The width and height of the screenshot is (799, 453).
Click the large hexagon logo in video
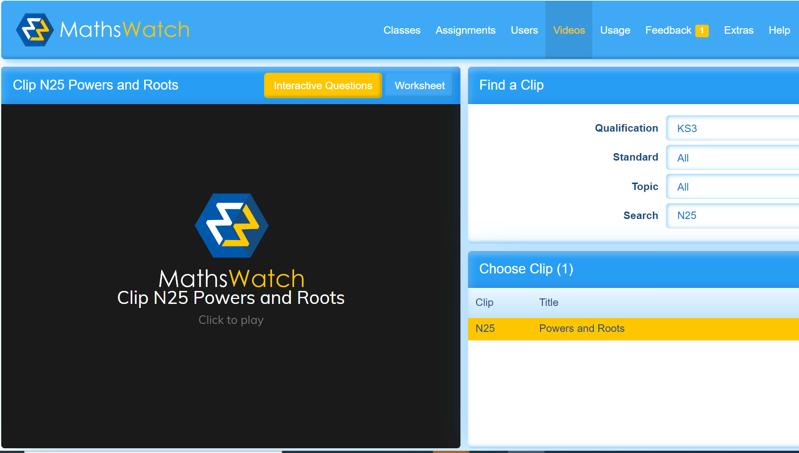(x=231, y=225)
